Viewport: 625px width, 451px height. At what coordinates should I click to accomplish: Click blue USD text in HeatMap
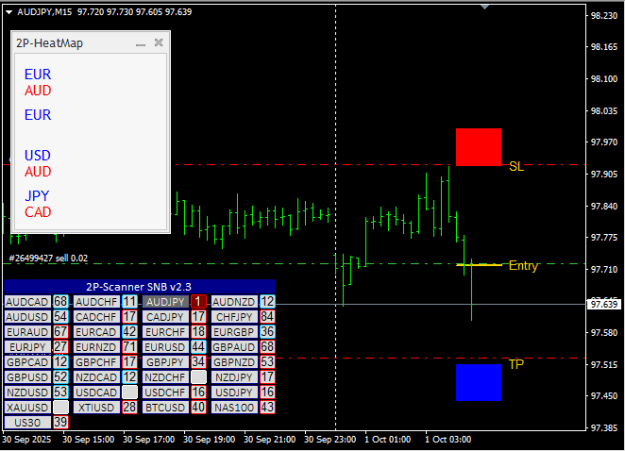point(37,156)
